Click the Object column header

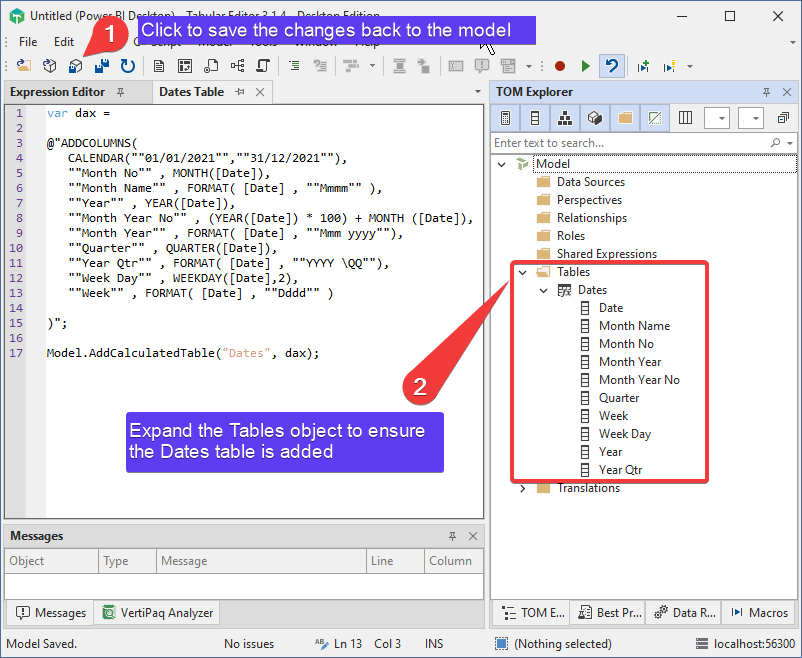tap(51, 561)
